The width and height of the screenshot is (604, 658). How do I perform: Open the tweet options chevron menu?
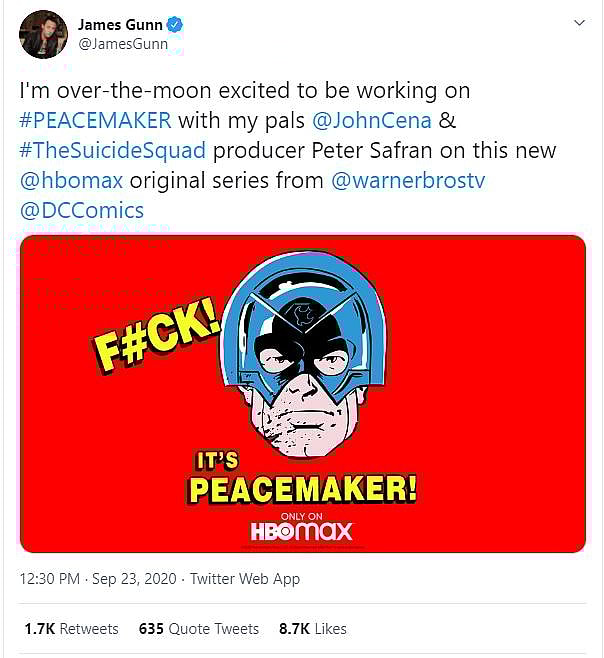[579, 22]
